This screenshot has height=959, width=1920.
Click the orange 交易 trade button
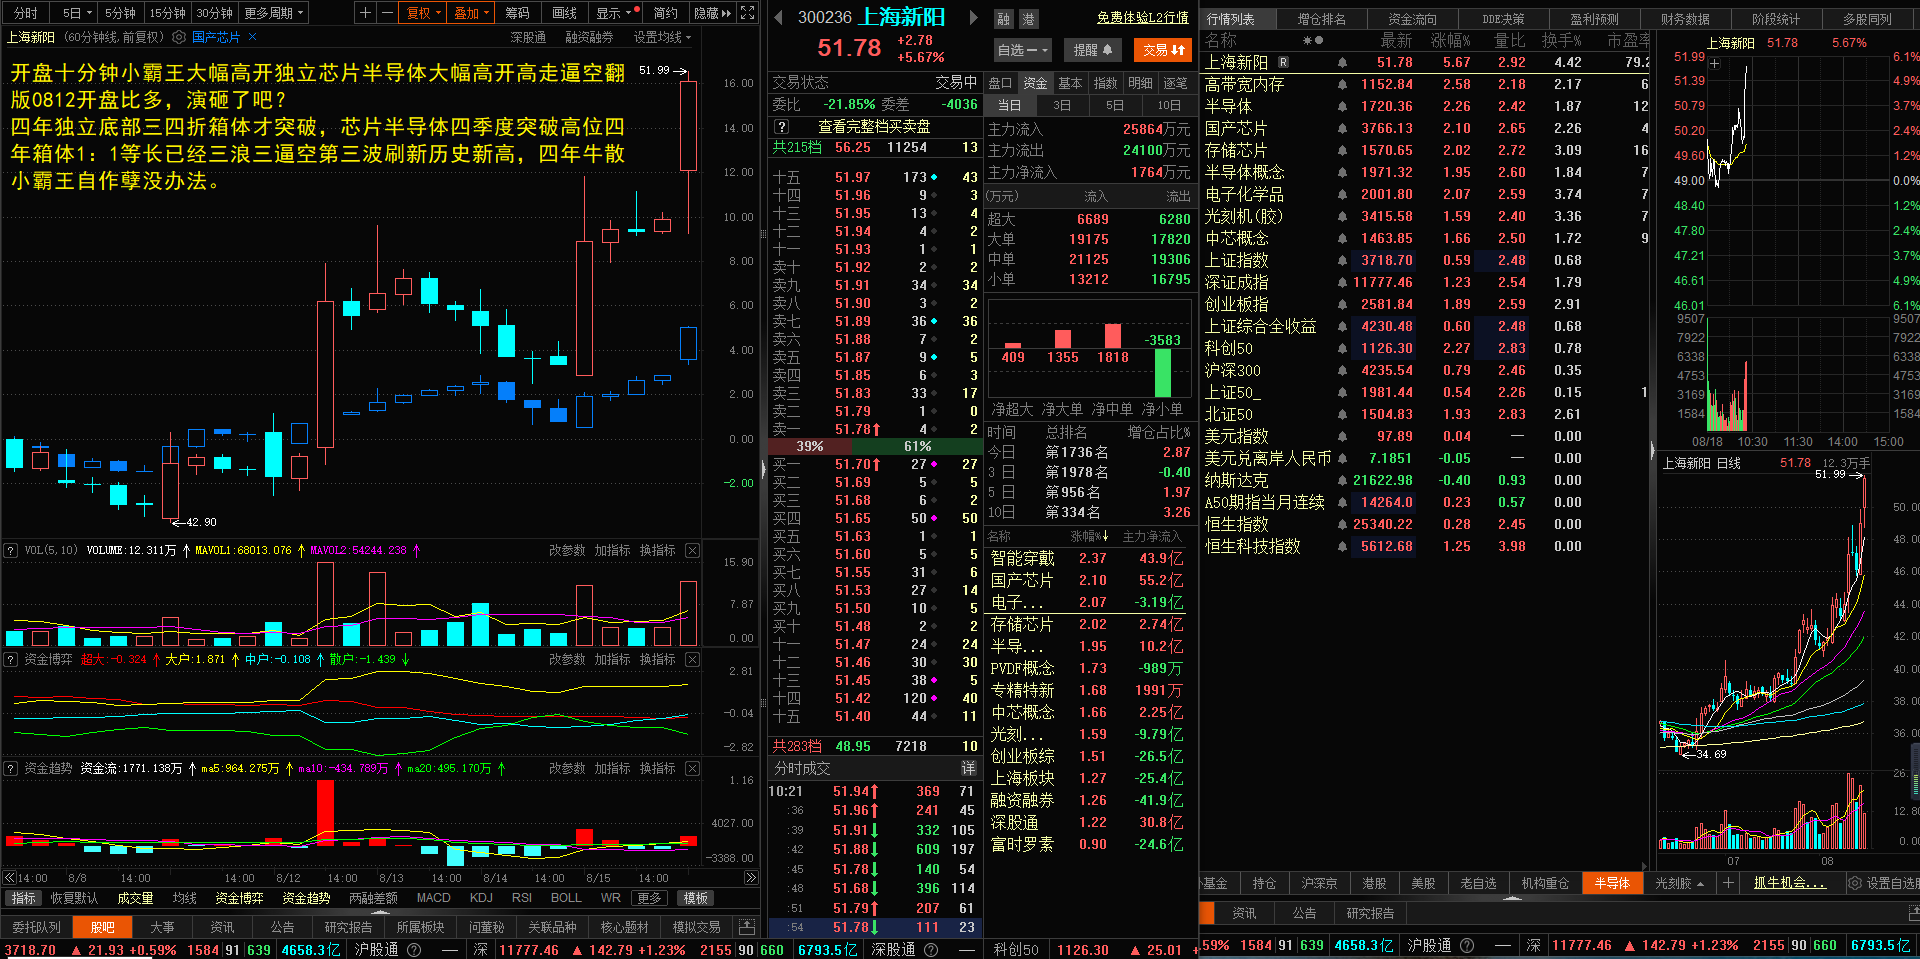(x=1163, y=50)
